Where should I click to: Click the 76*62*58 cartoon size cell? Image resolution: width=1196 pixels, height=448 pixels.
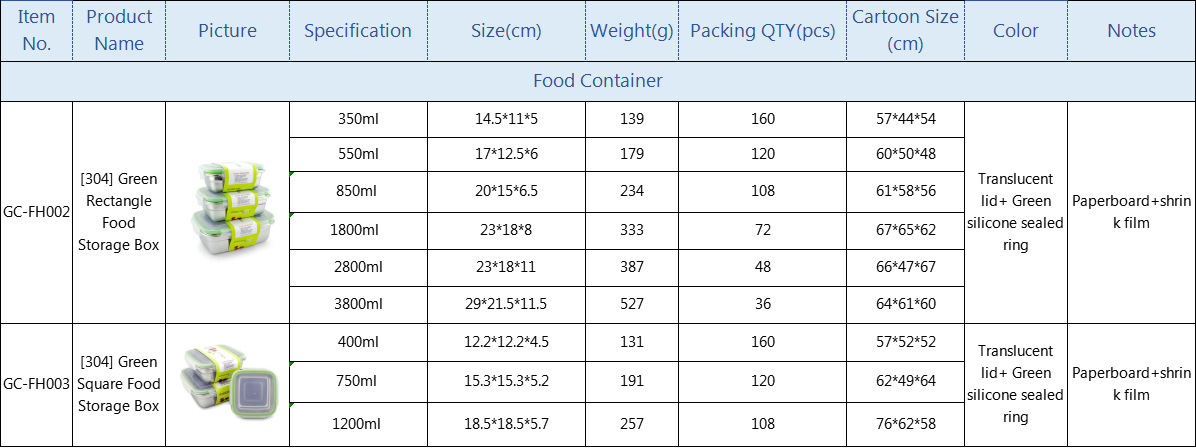[x=905, y=426]
